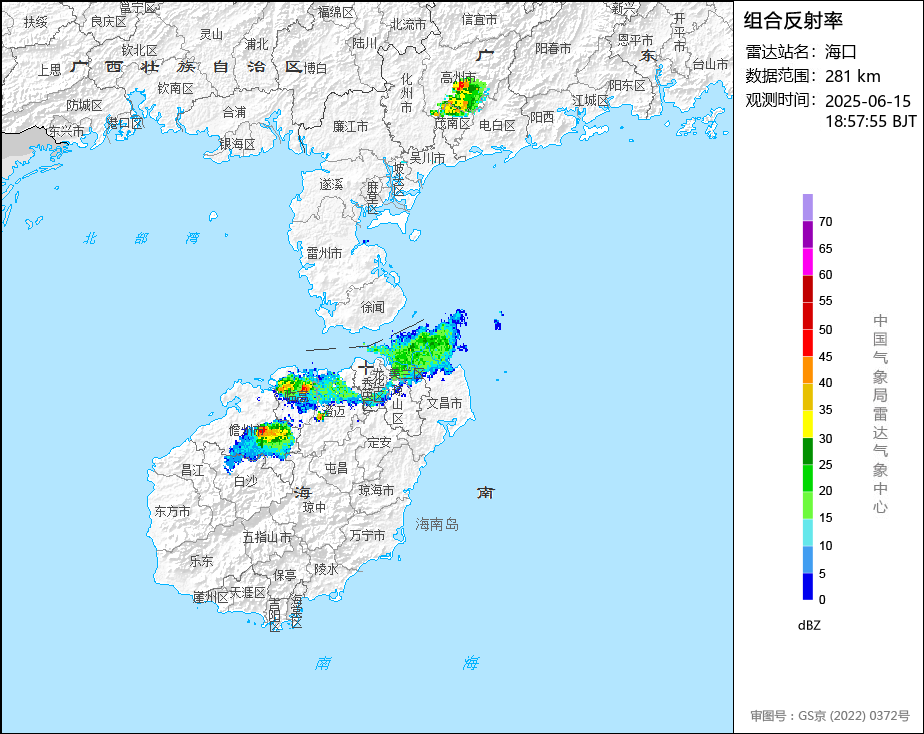The width and height of the screenshot is (924, 734).
Task: Click the 文昌市 map label
Action: pos(444,403)
